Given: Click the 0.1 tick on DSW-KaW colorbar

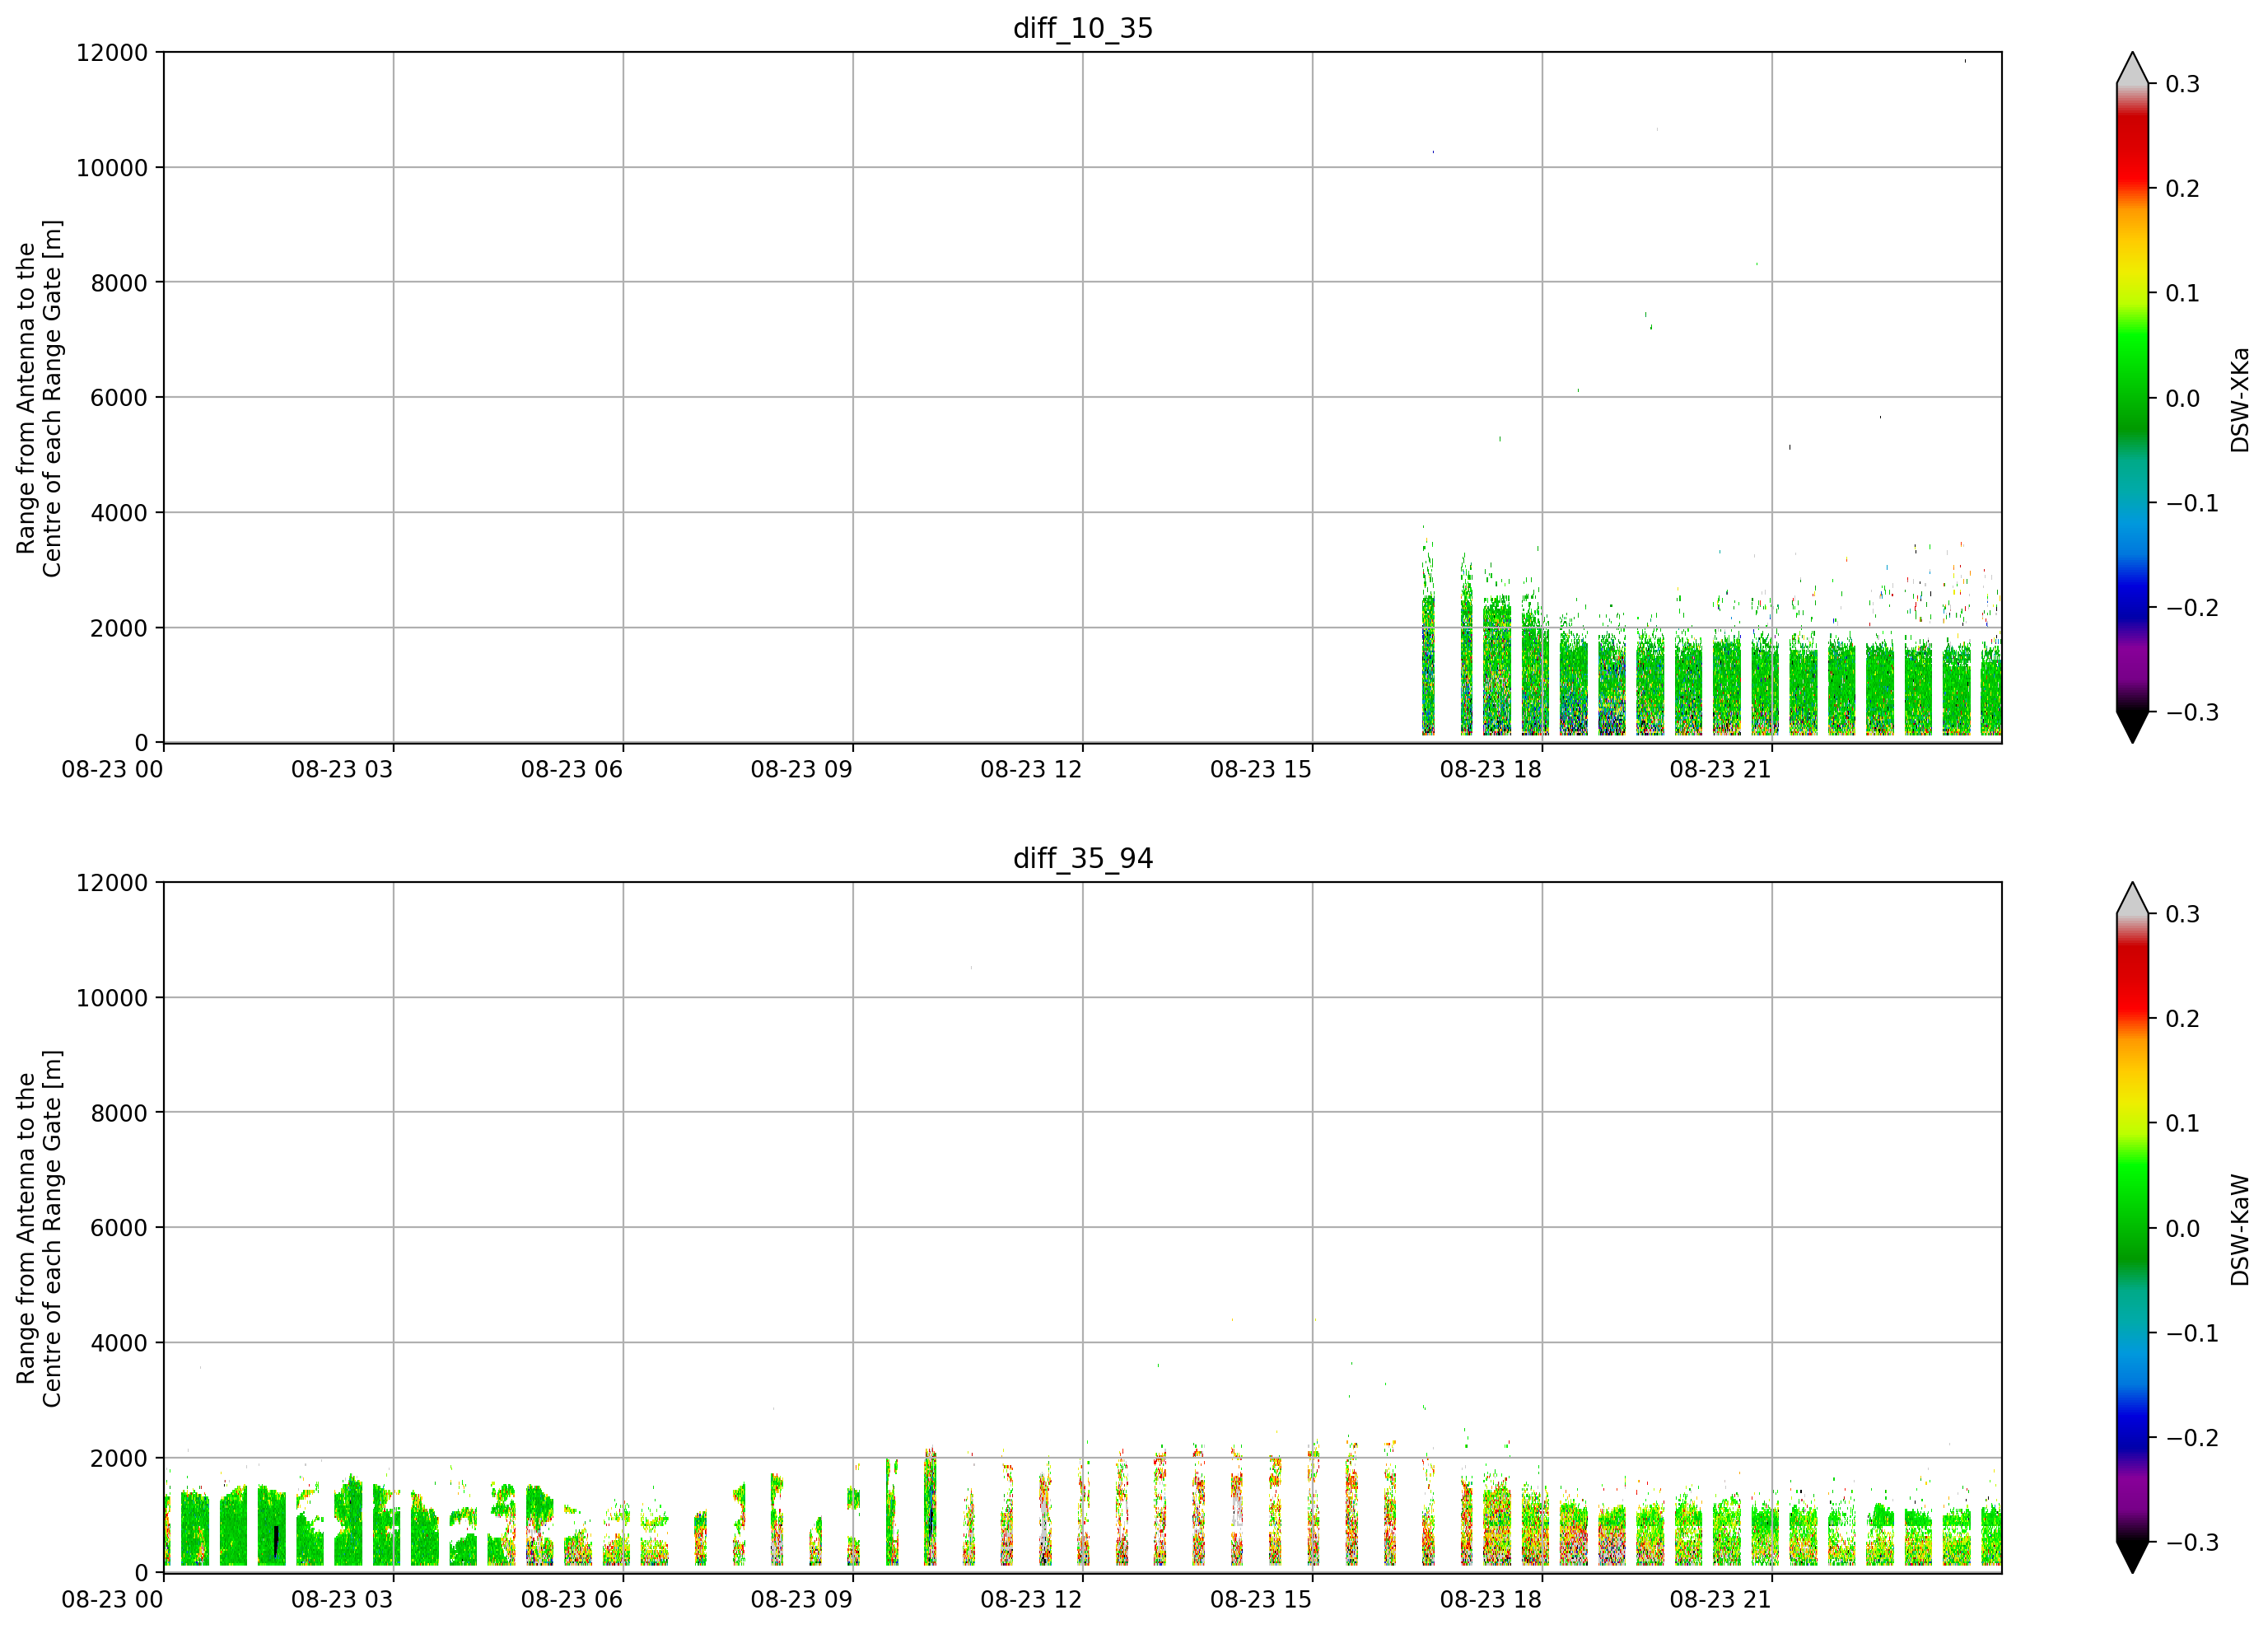Looking at the screenshot, I should [x=2183, y=1123].
